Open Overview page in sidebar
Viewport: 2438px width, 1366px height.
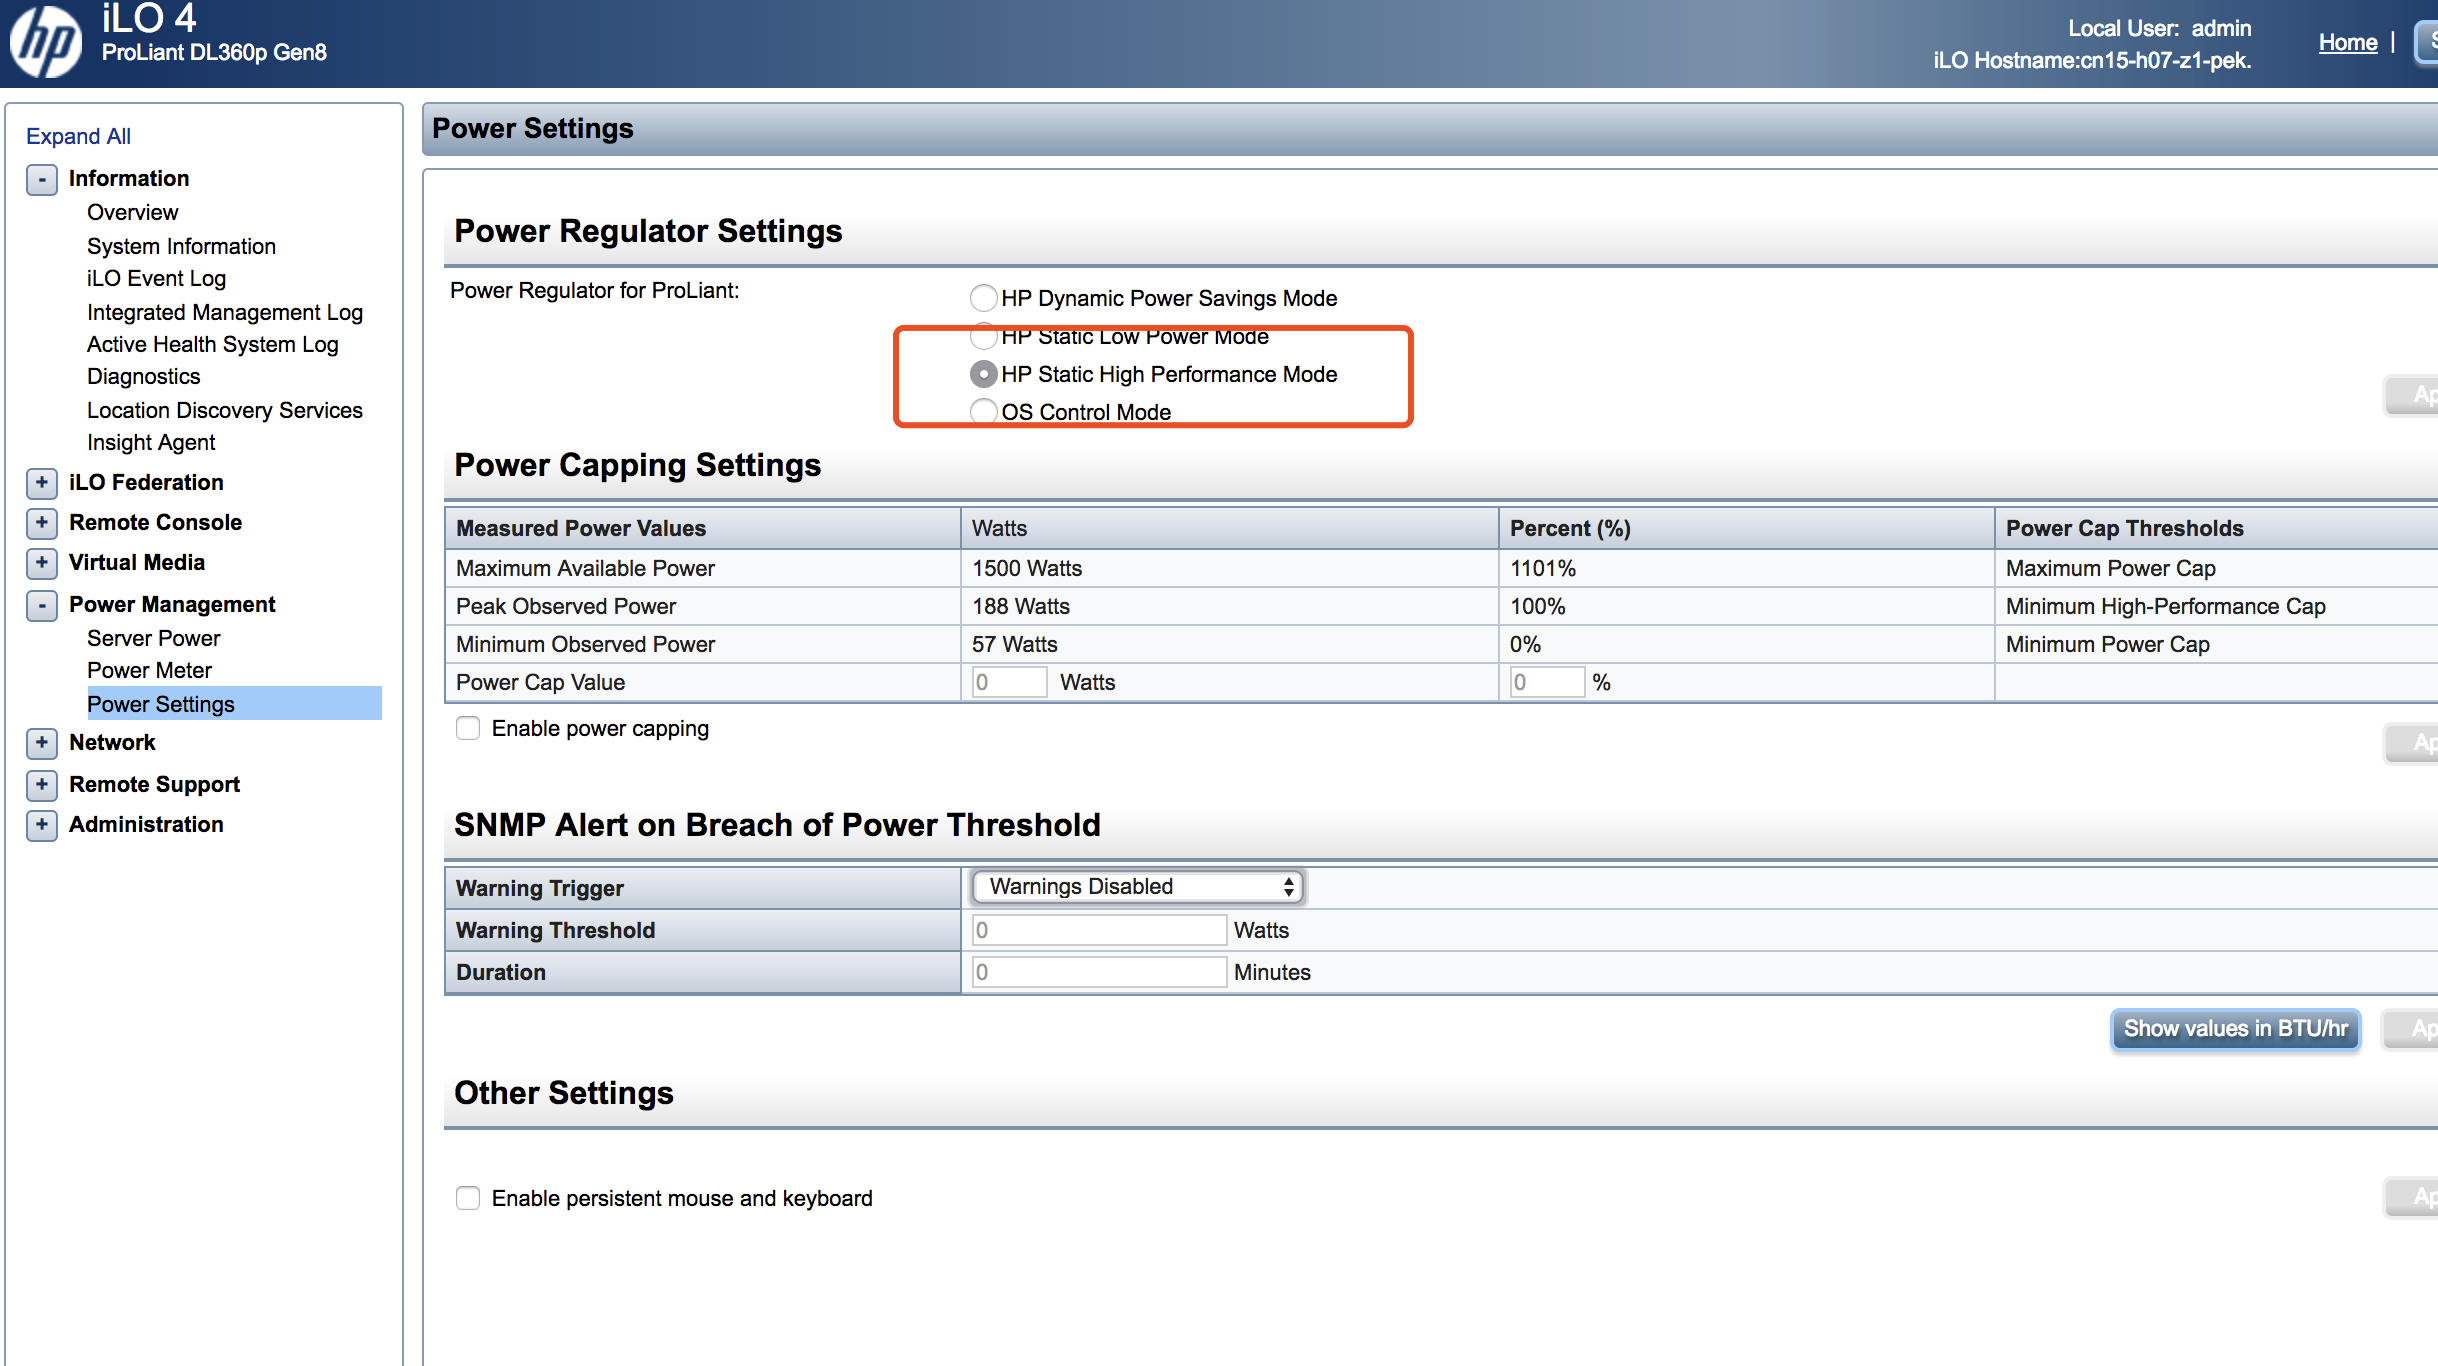point(132,212)
